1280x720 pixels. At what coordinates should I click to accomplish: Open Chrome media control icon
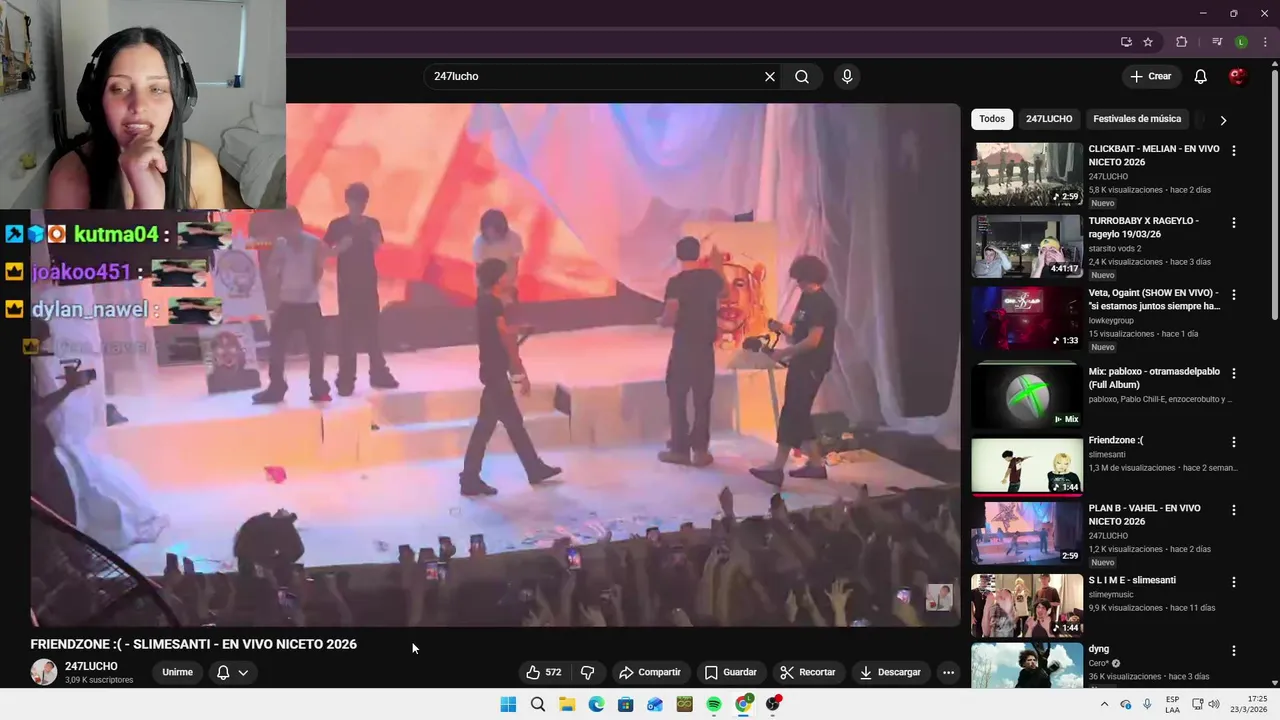(x=1217, y=42)
